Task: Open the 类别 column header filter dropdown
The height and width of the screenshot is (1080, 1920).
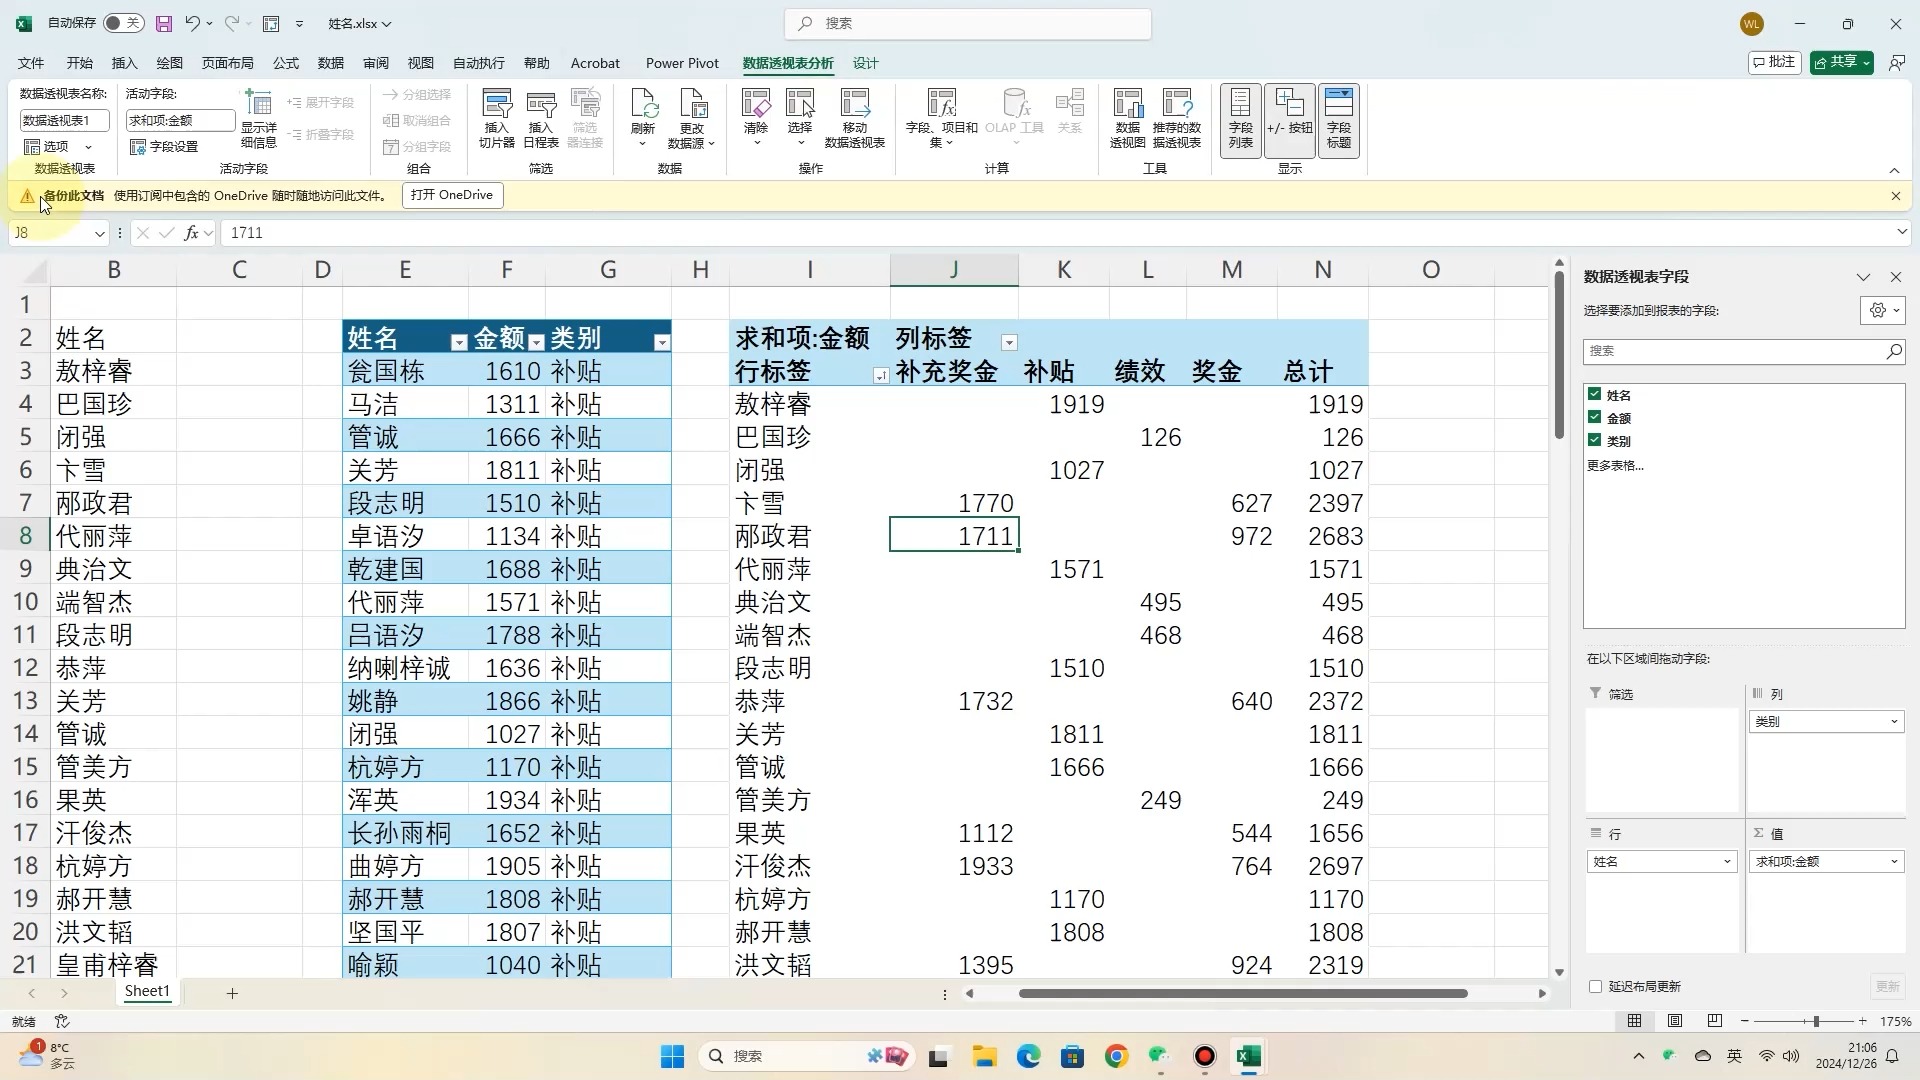Action: (661, 343)
